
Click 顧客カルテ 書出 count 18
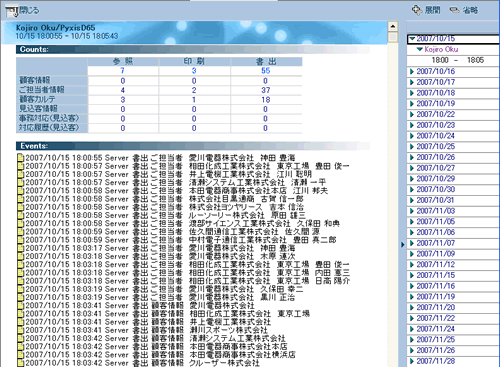(x=266, y=100)
